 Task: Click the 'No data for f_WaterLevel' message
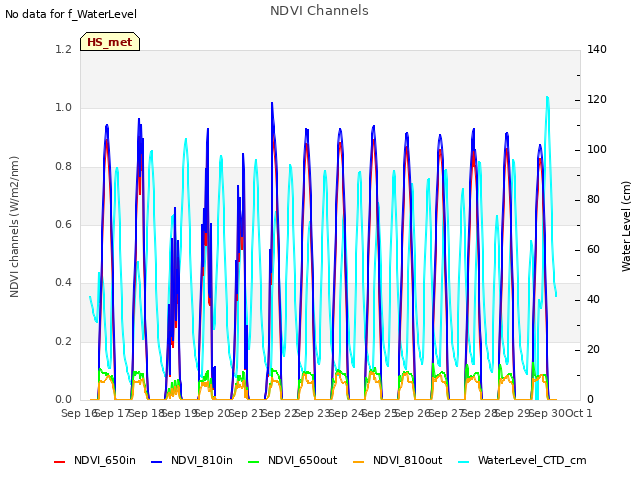[71, 14]
